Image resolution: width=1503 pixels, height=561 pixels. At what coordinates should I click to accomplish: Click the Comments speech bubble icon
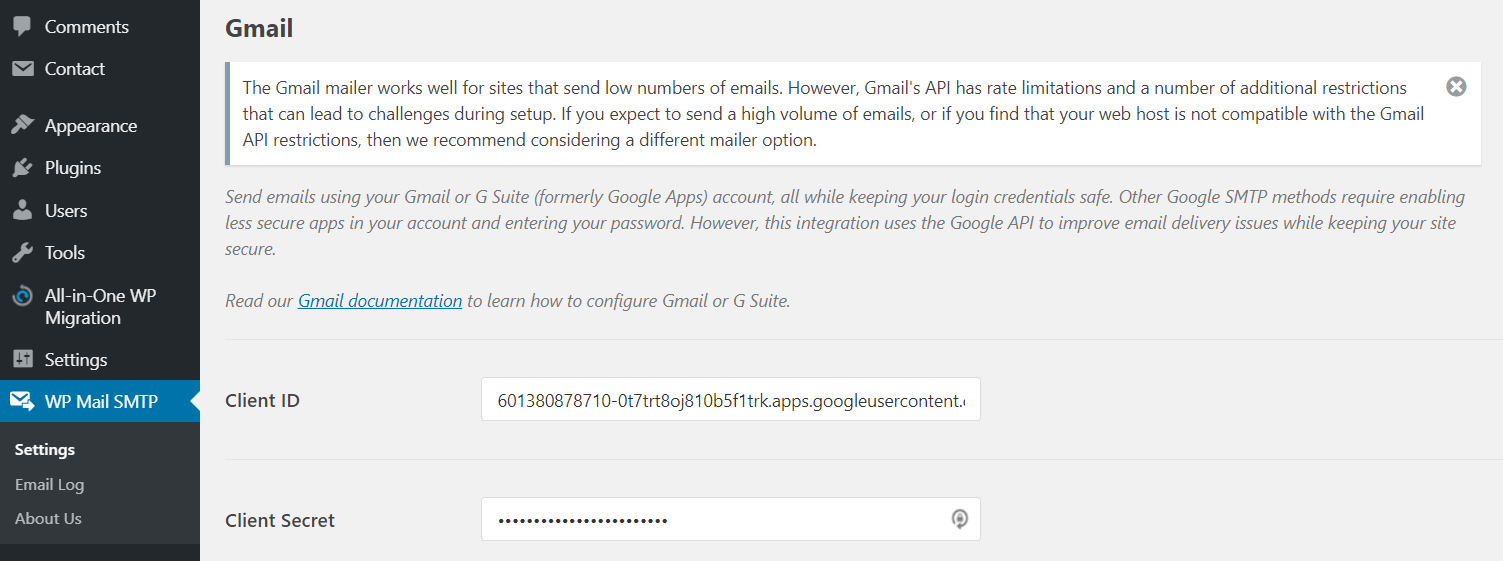(22, 26)
